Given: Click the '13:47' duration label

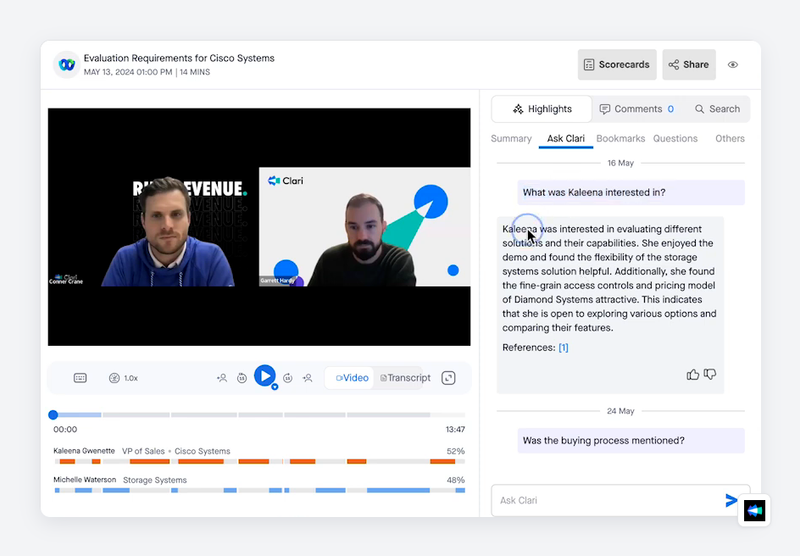Looking at the screenshot, I should click(x=455, y=429).
